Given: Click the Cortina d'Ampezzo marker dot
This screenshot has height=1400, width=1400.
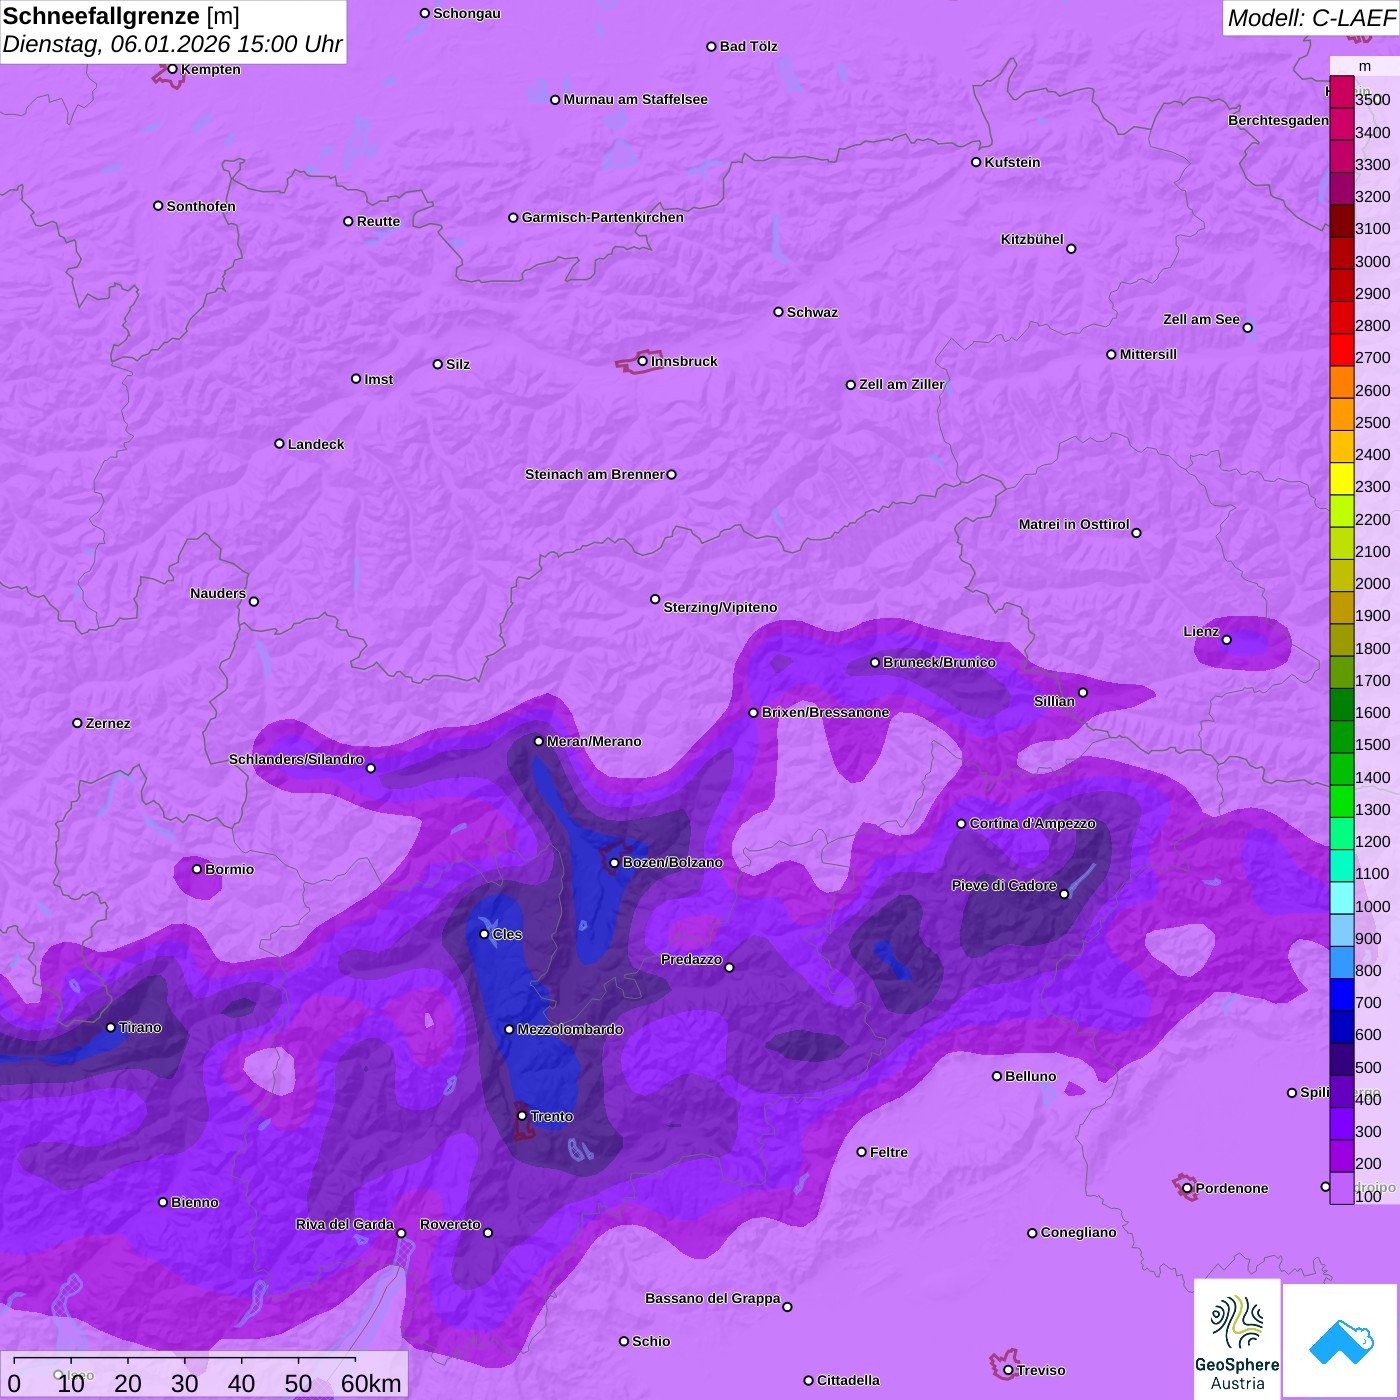Looking at the screenshot, I should click(x=961, y=824).
